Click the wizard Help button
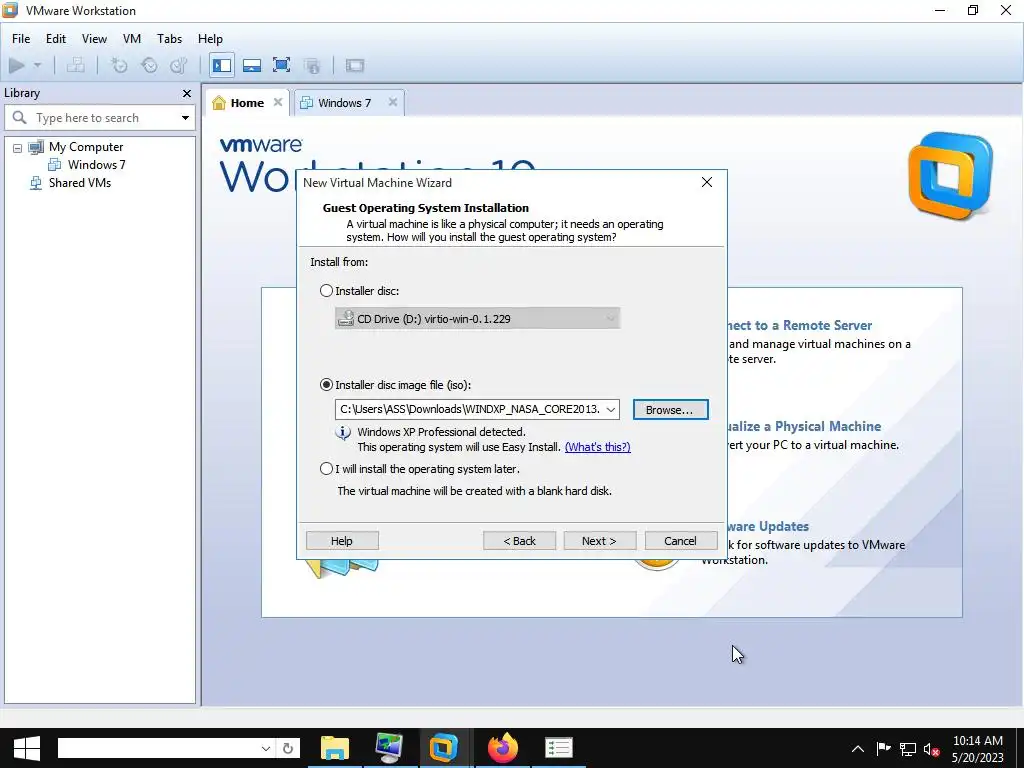 point(342,541)
